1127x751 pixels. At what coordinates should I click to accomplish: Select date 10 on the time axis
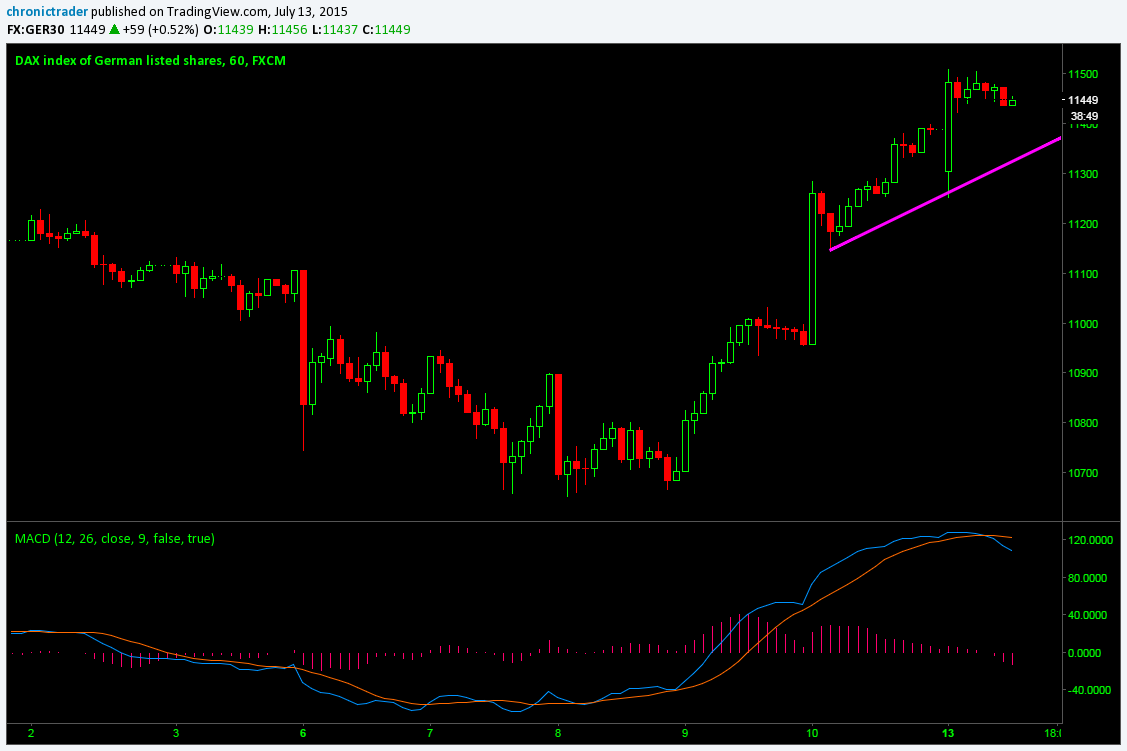coord(812,733)
